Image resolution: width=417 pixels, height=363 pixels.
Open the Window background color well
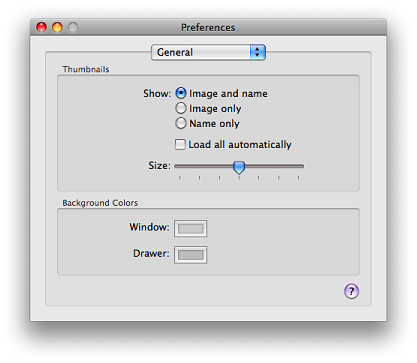(190, 229)
